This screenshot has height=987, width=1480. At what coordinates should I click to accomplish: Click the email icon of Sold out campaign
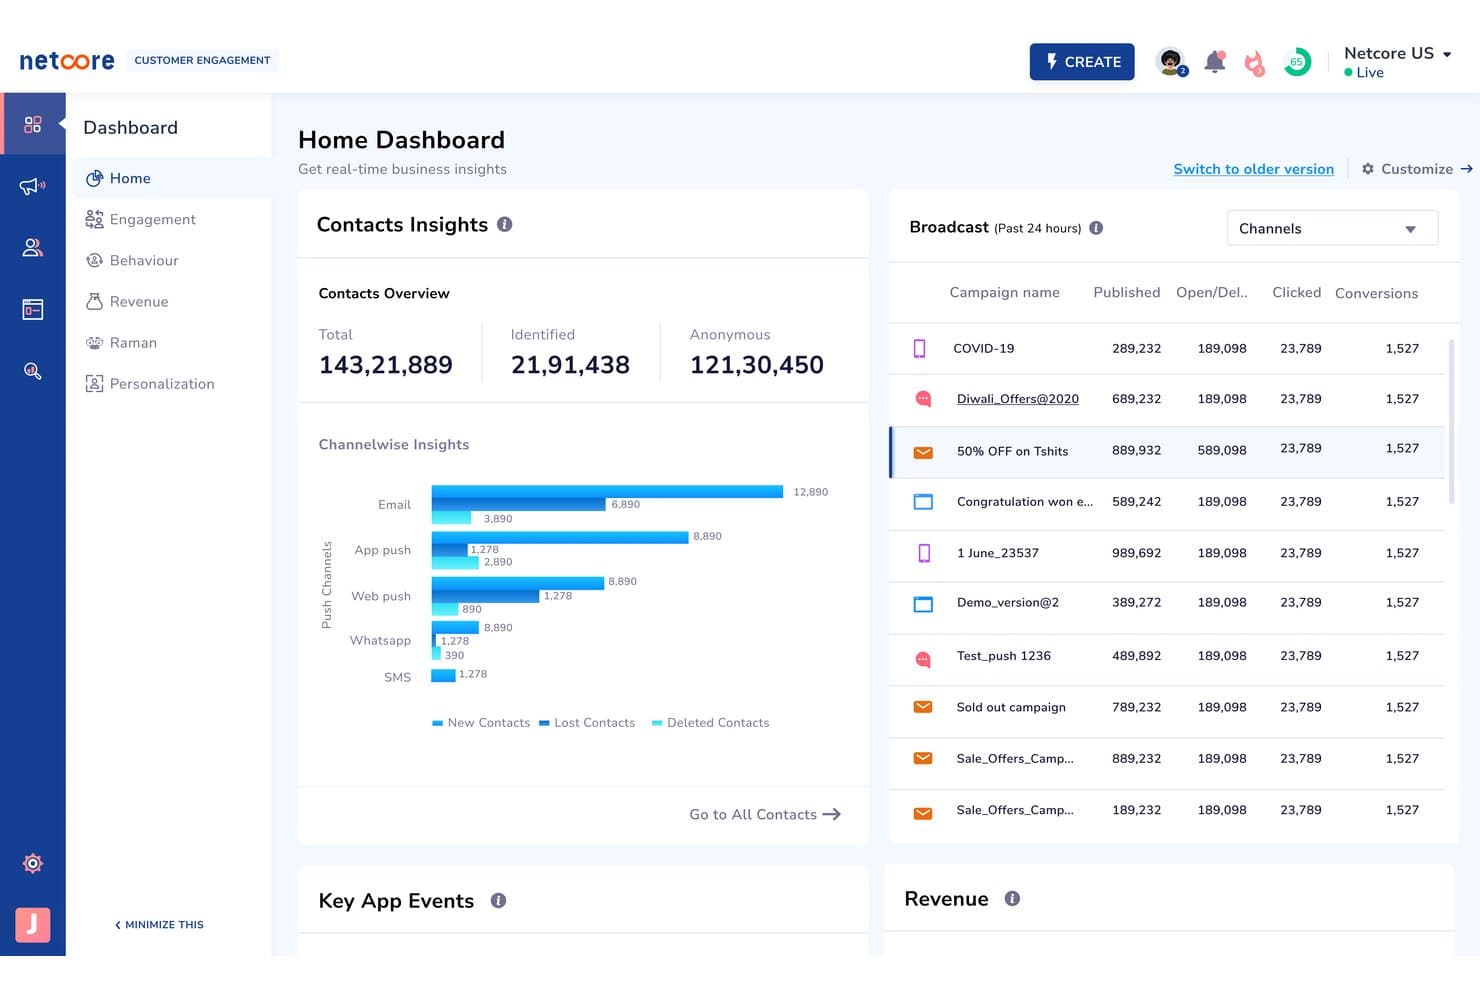923,707
